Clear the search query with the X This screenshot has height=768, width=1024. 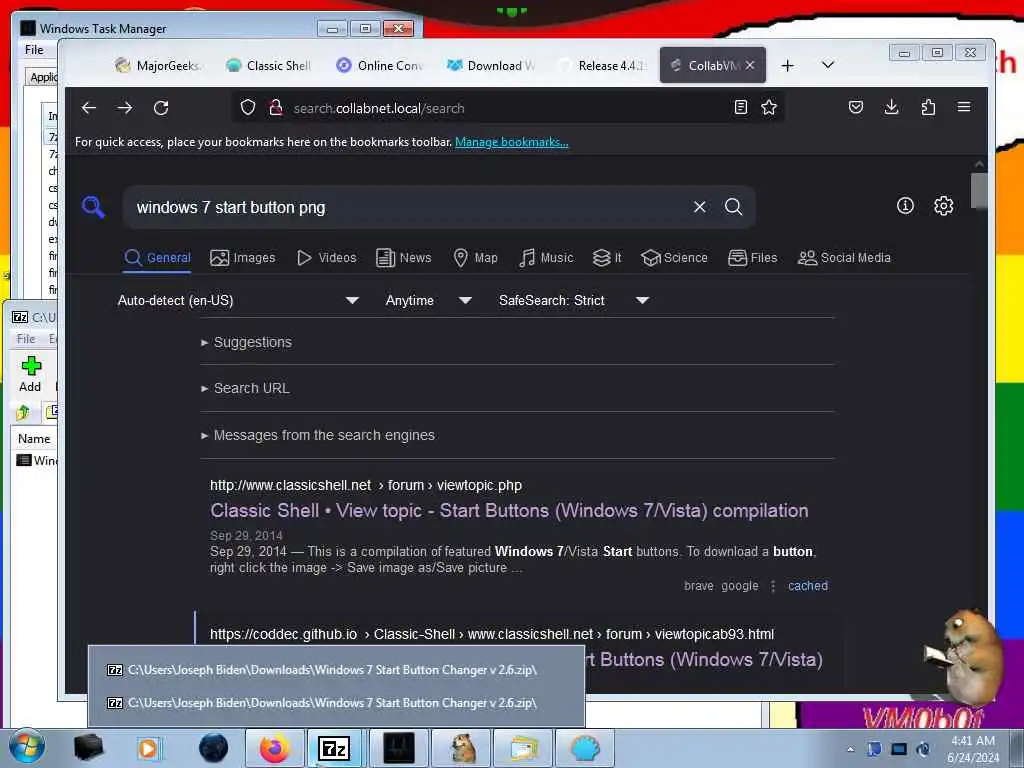[699, 207]
